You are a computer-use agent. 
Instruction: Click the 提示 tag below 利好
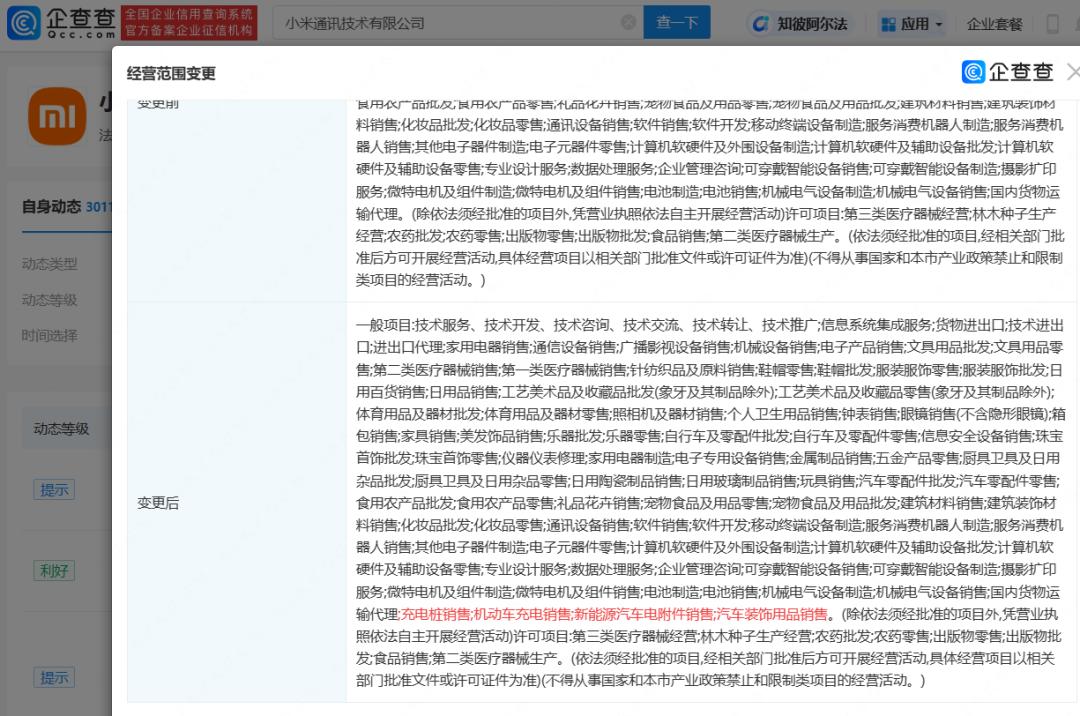tap(54, 677)
